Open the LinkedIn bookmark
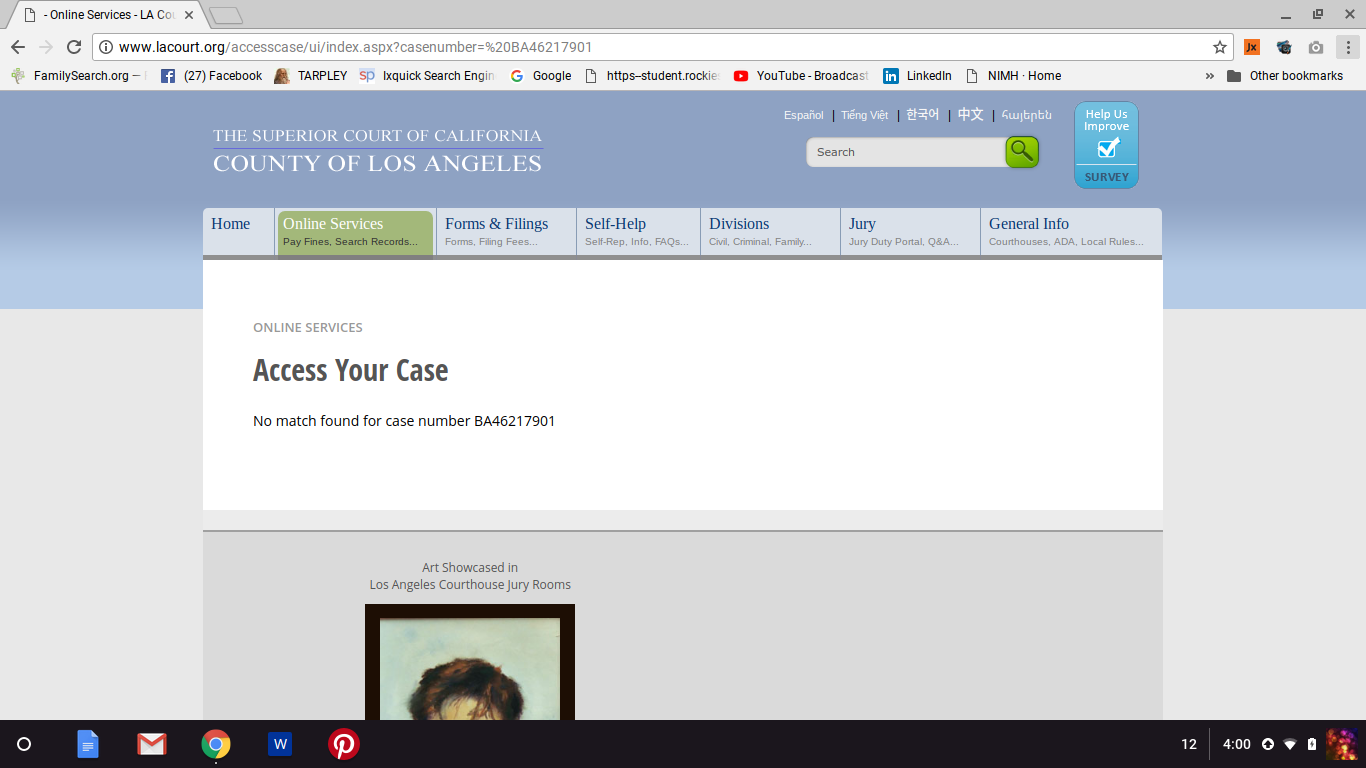This screenshot has width=1366, height=768. click(918, 76)
